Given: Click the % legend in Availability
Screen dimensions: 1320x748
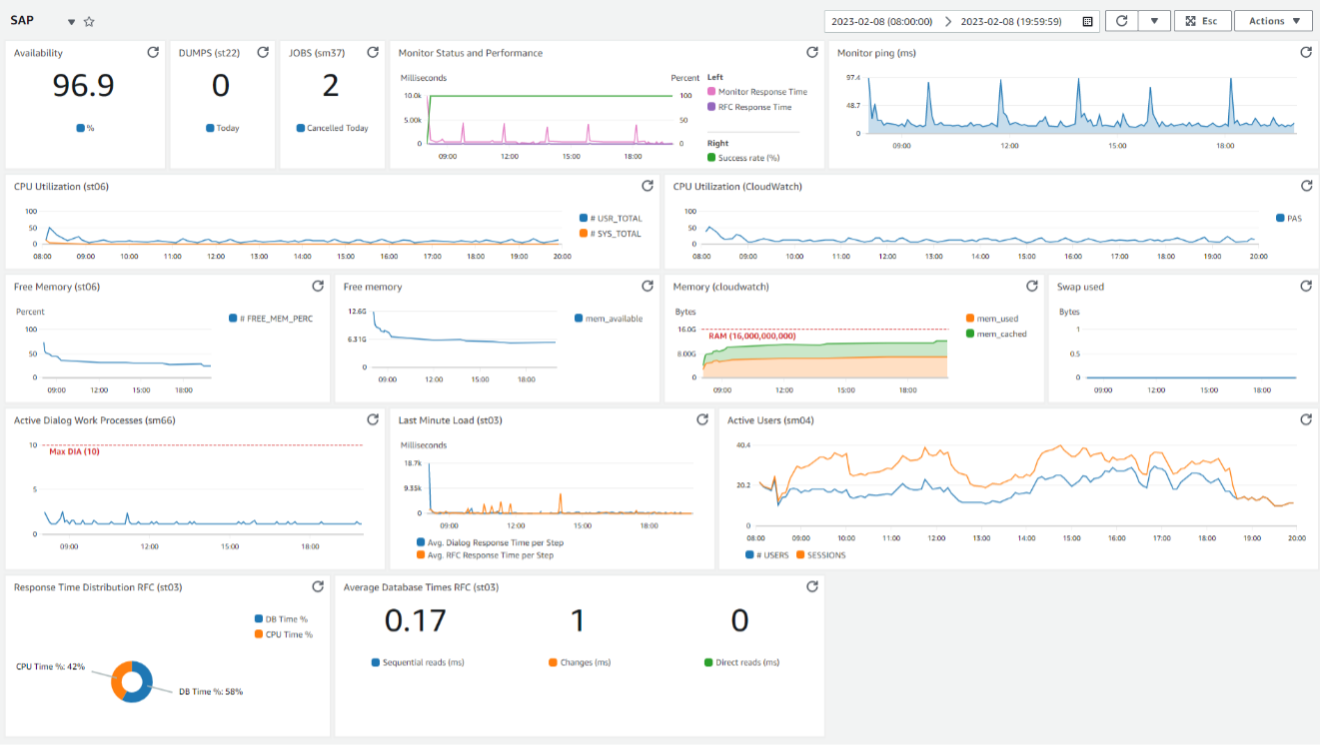Looking at the screenshot, I should (x=85, y=128).
